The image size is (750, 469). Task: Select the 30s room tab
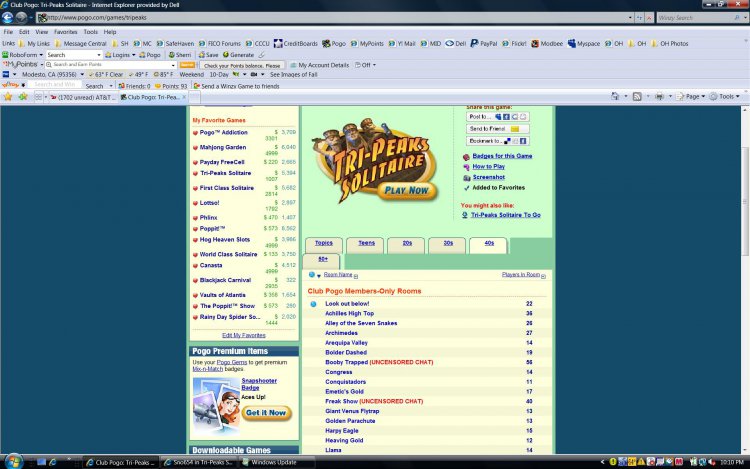point(448,244)
